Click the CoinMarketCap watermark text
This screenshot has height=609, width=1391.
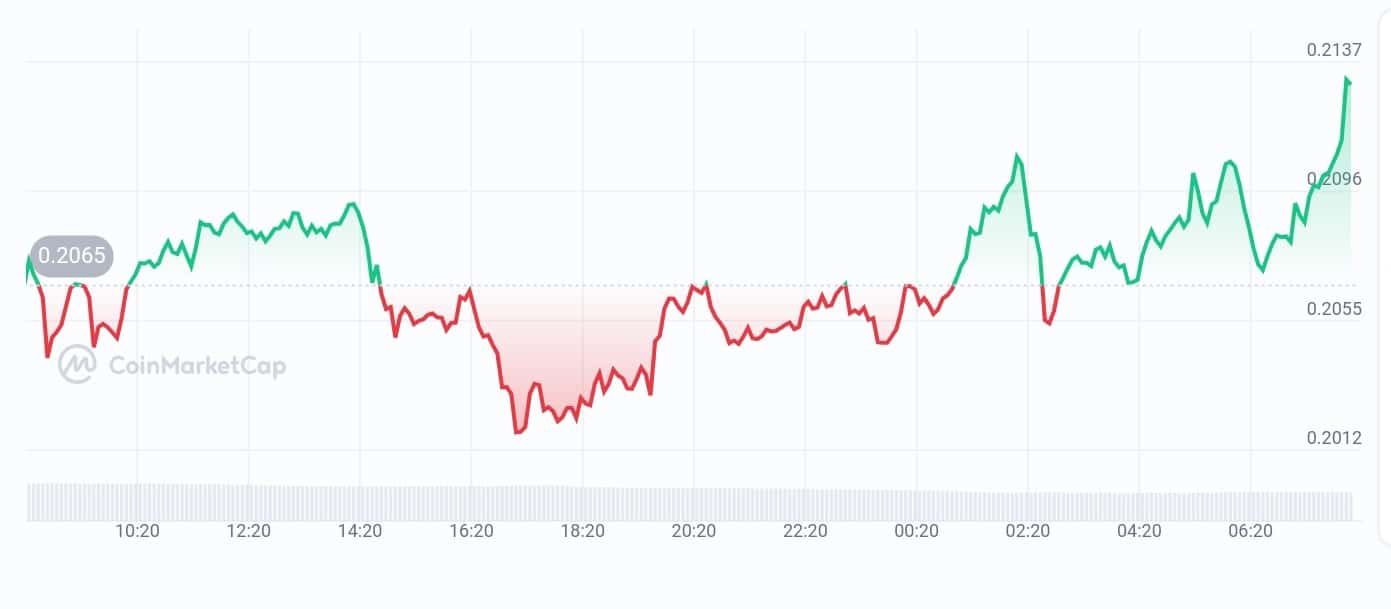(x=196, y=366)
